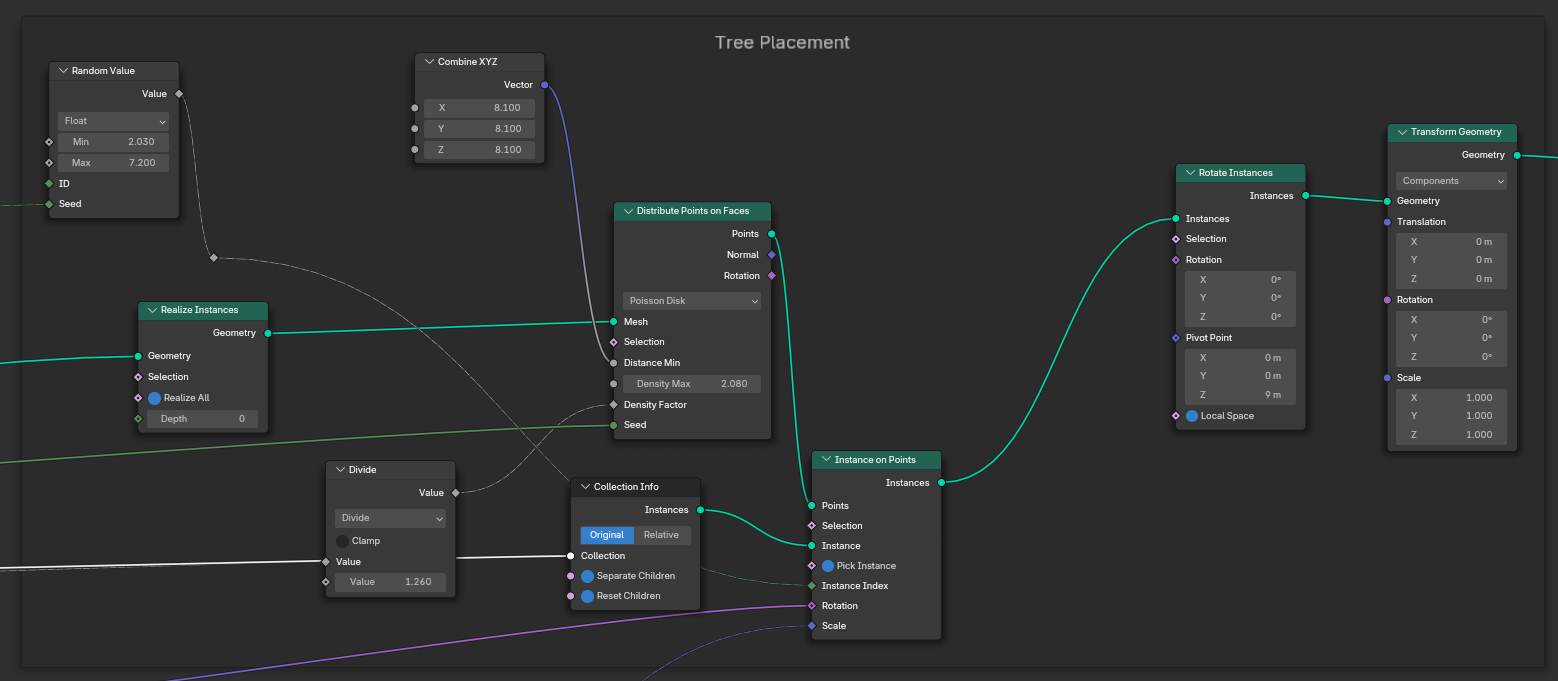This screenshot has height=681, width=1558.
Task: Click the Instance Index input socket
Action: click(x=811, y=586)
